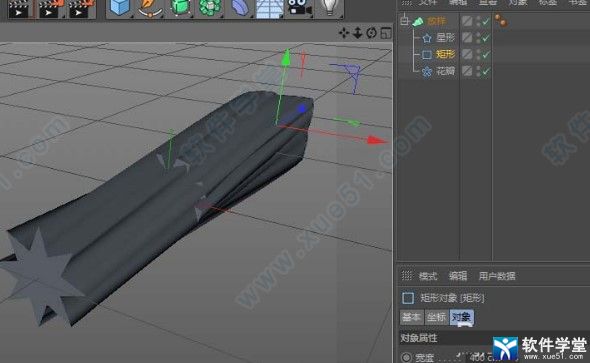Select the 矩形 object in Object Manager

[446, 54]
